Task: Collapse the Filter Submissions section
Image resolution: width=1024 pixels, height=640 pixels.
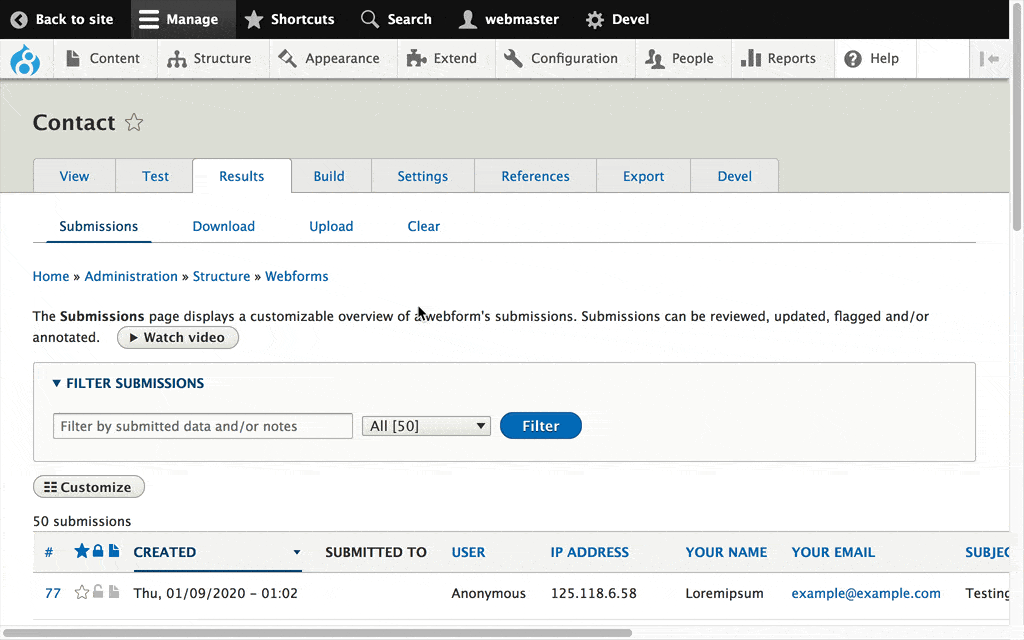Action: [128, 383]
